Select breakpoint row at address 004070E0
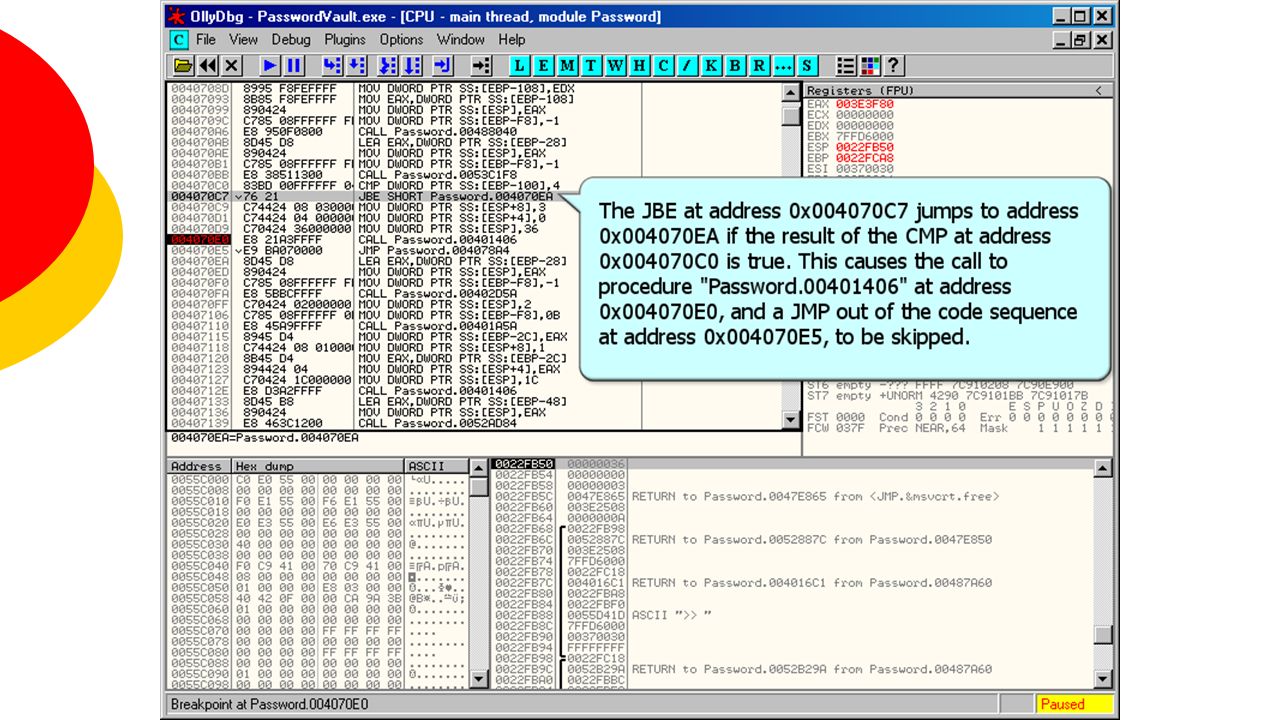 click(473, 240)
